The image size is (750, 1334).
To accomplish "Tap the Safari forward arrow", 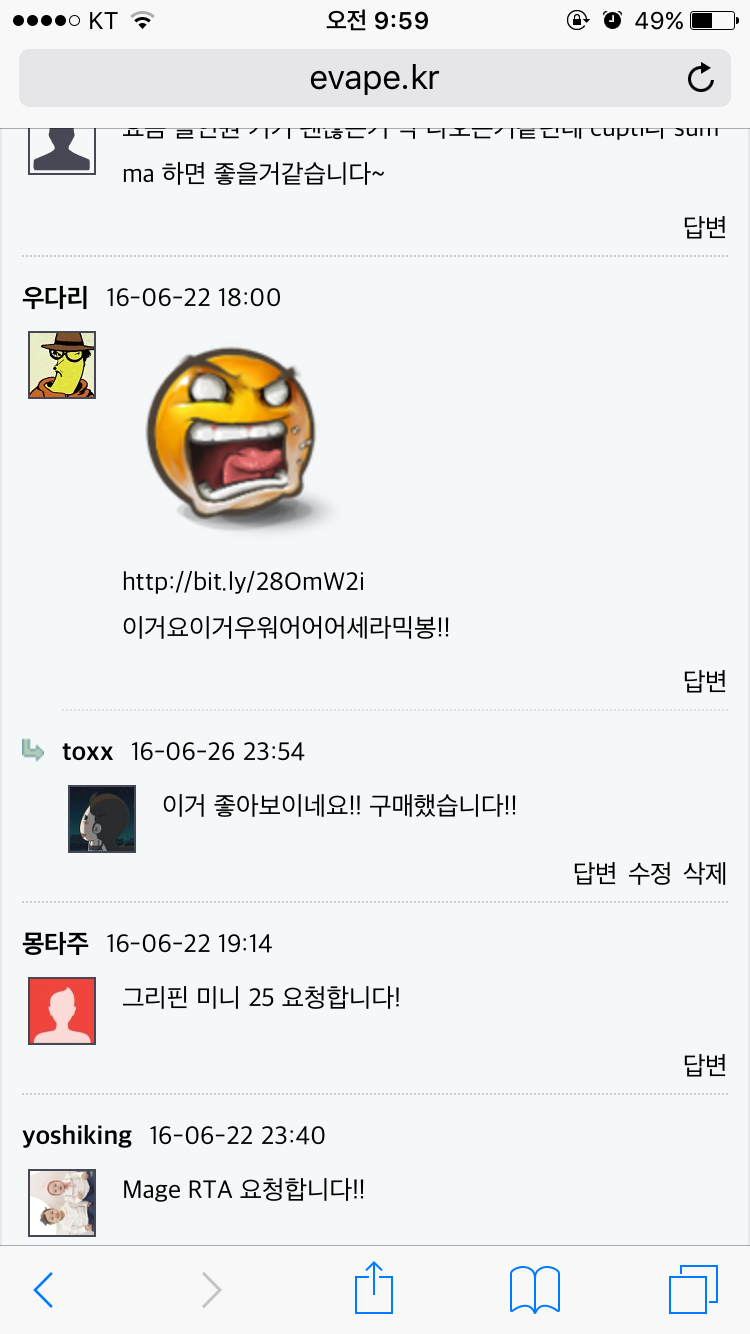I will pyautogui.click(x=210, y=1290).
